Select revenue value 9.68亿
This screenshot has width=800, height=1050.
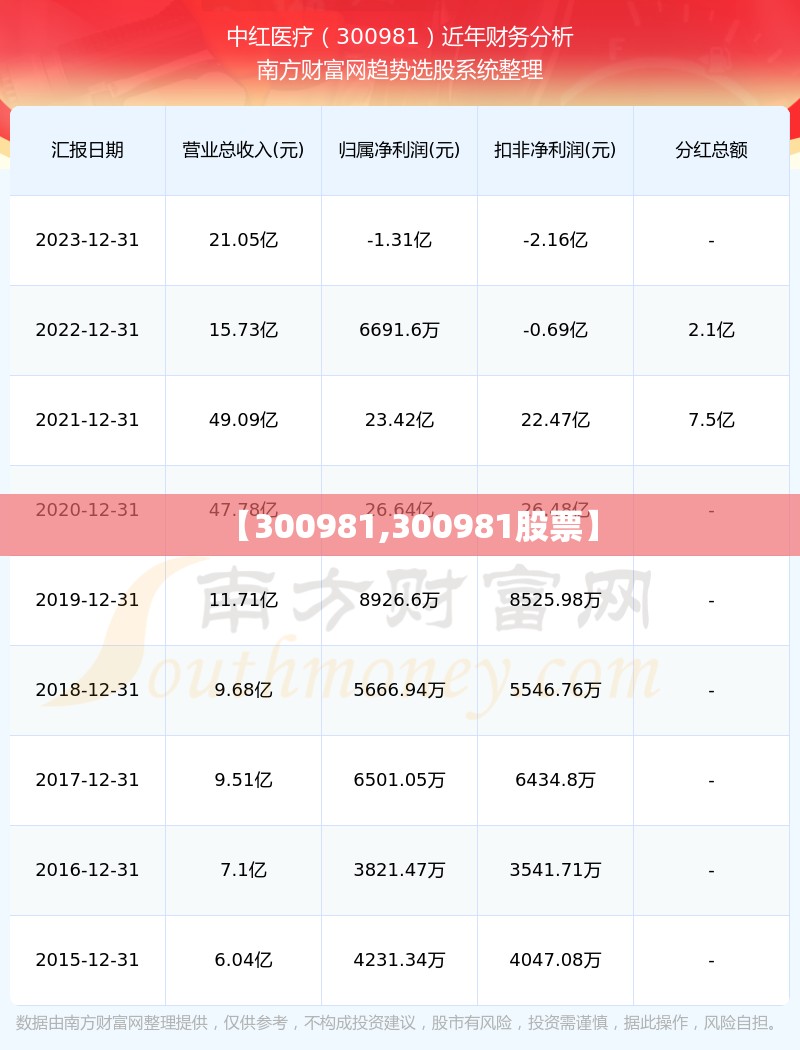(x=244, y=690)
